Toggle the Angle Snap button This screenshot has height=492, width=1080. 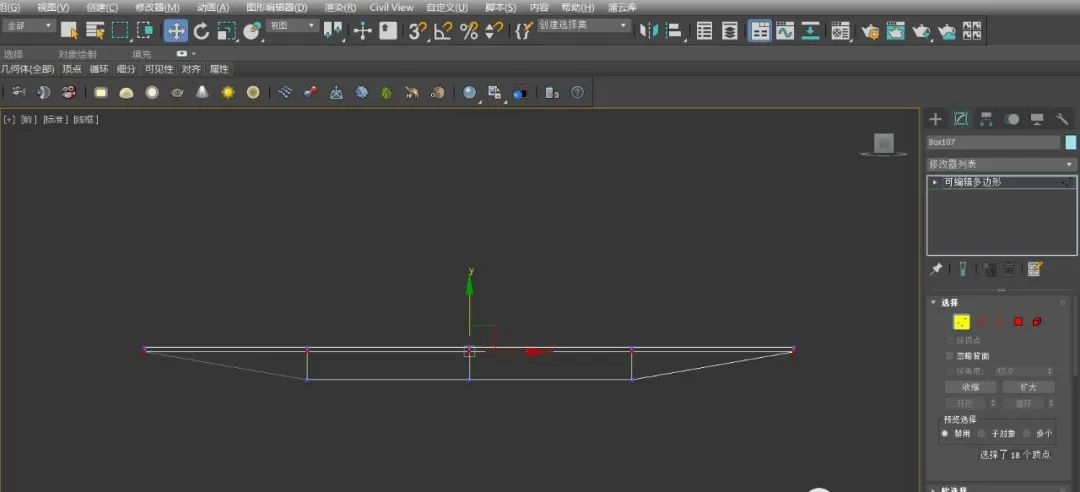click(x=443, y=30)
